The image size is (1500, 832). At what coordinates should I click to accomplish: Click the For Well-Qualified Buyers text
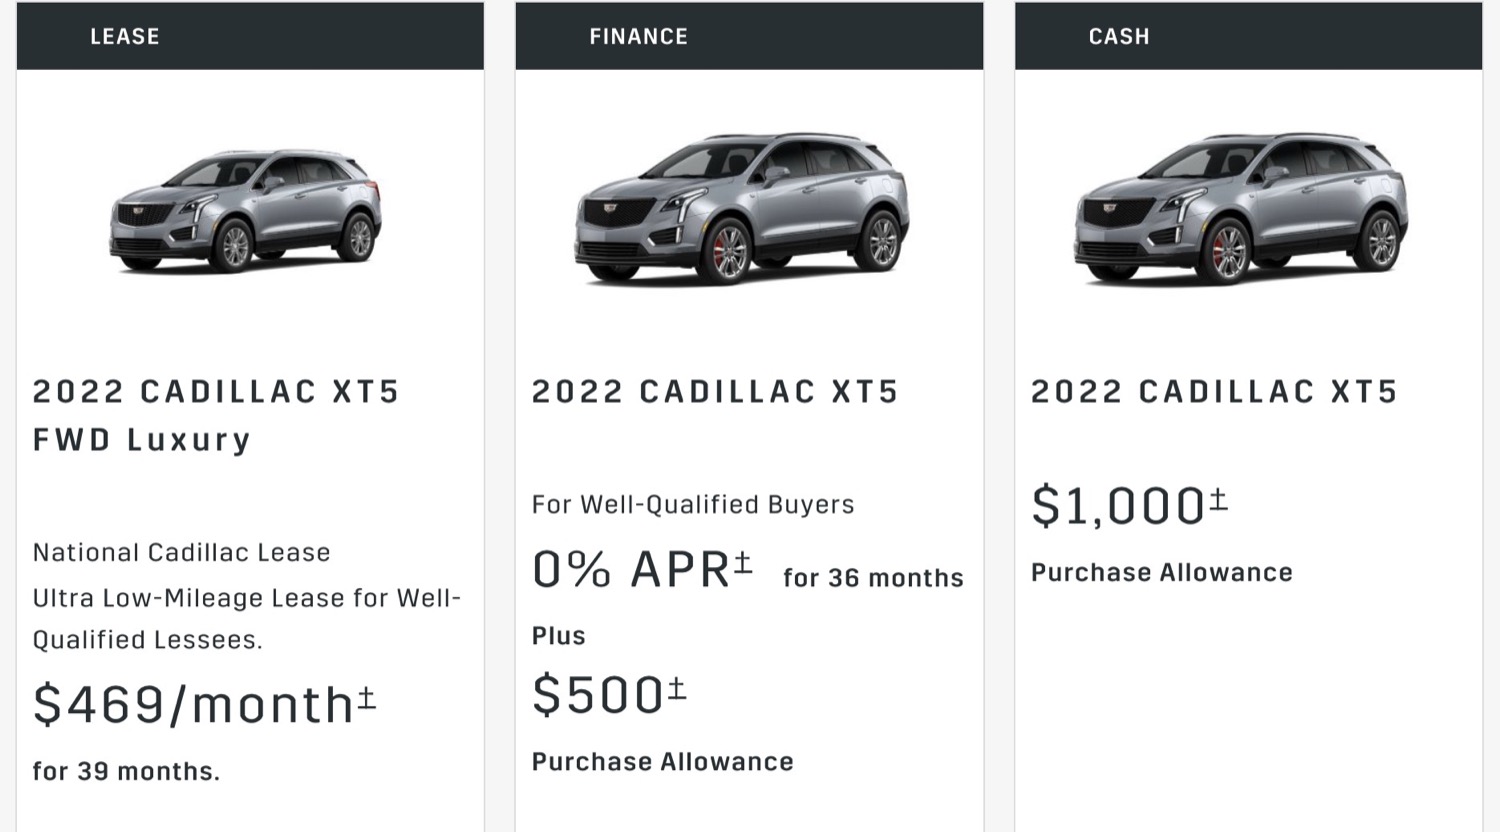tap(693, 504)
